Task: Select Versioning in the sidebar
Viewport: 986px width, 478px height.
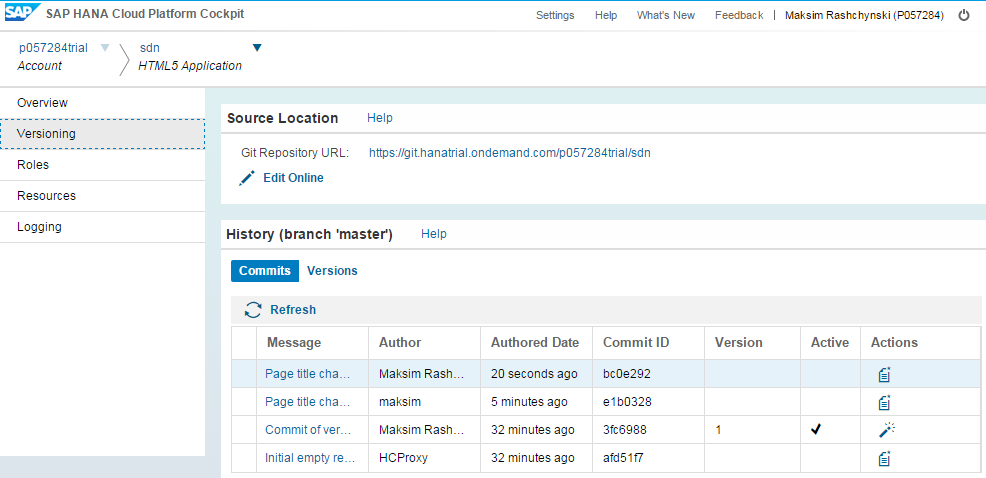Action: tap(102, 134)
